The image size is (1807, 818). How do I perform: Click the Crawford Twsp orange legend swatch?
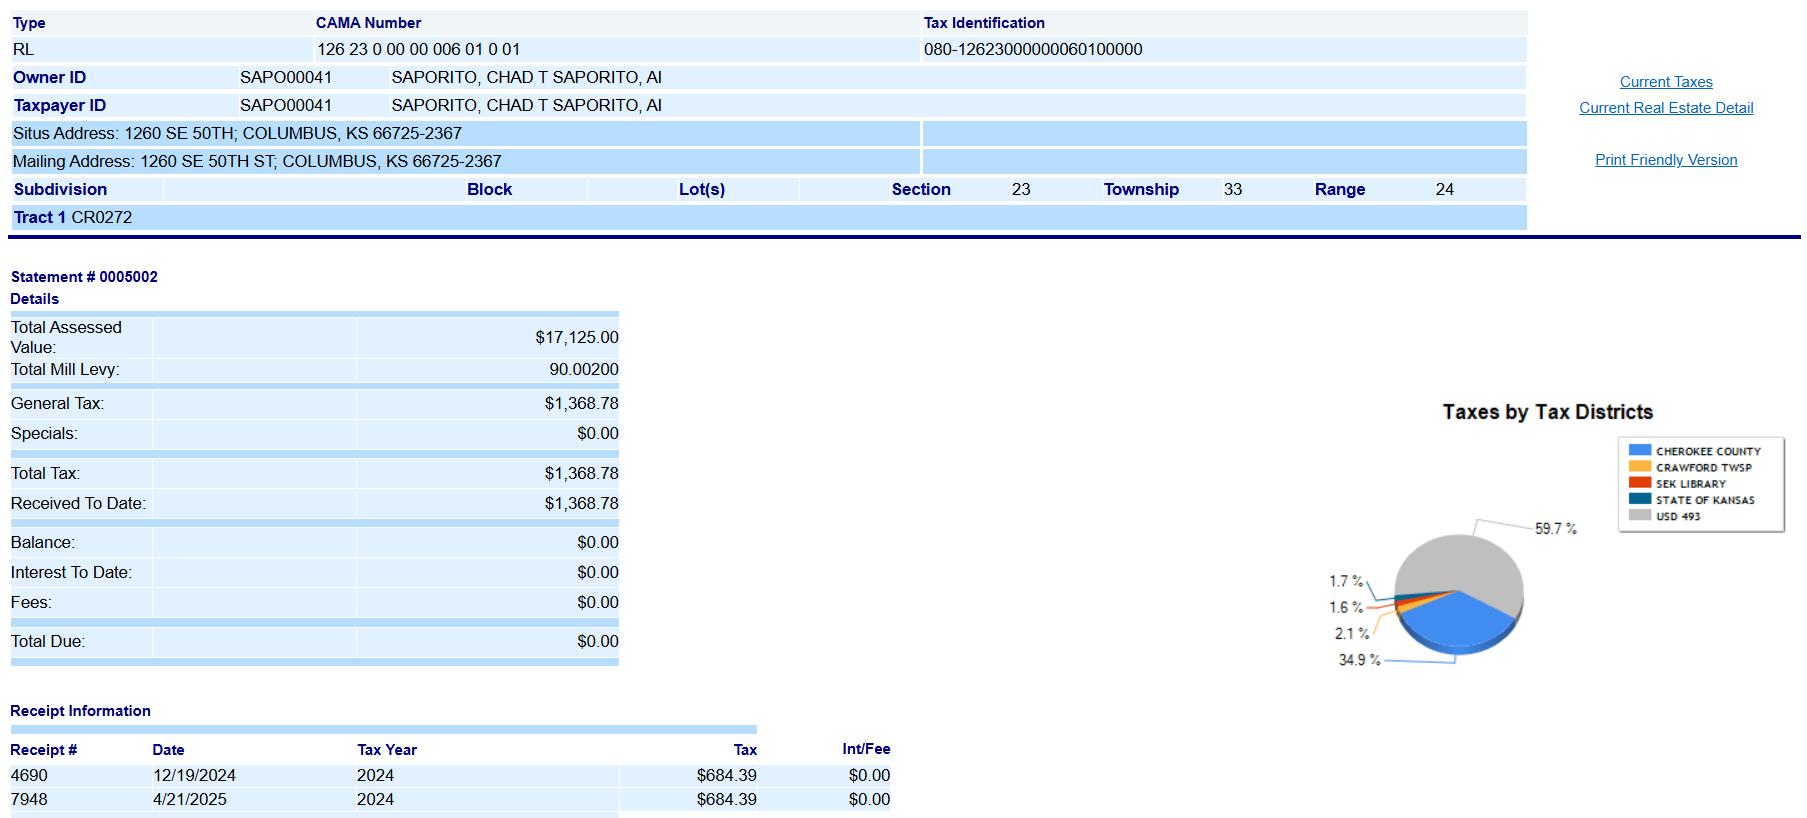coord(1639,467)
